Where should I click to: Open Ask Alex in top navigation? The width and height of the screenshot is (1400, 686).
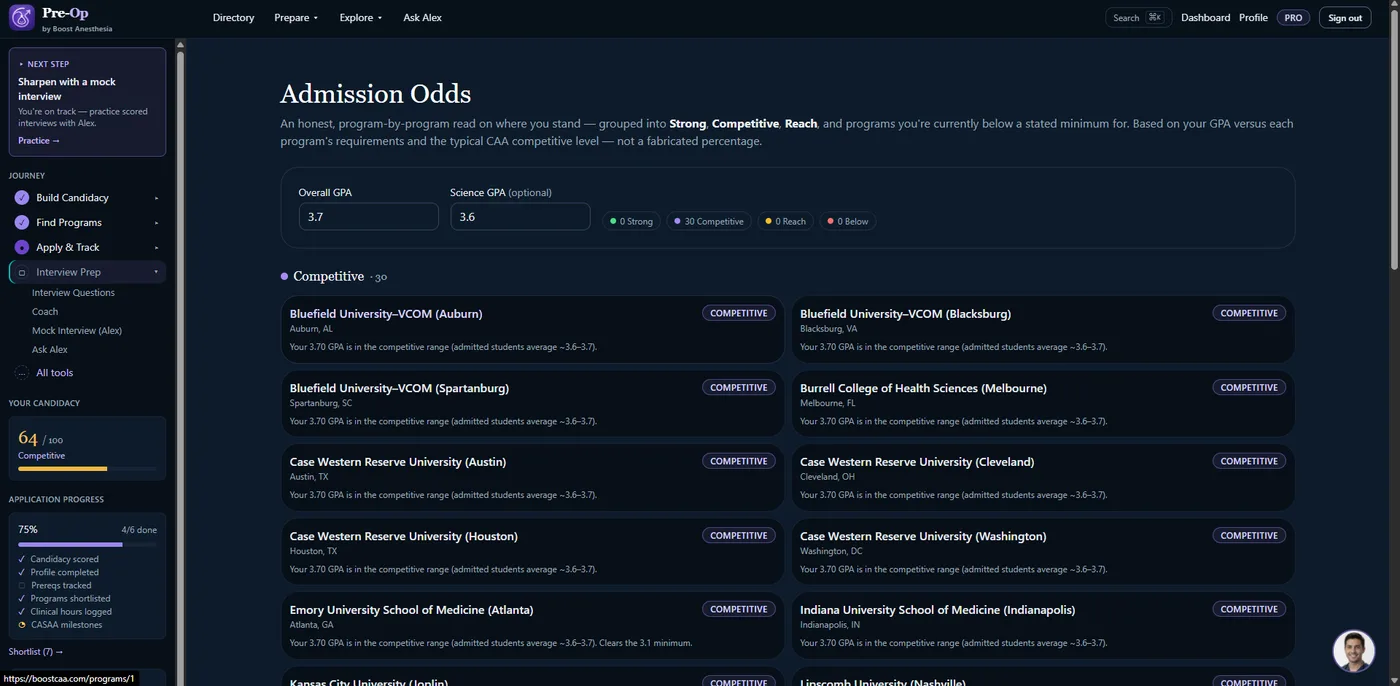(x=422, y=18)
